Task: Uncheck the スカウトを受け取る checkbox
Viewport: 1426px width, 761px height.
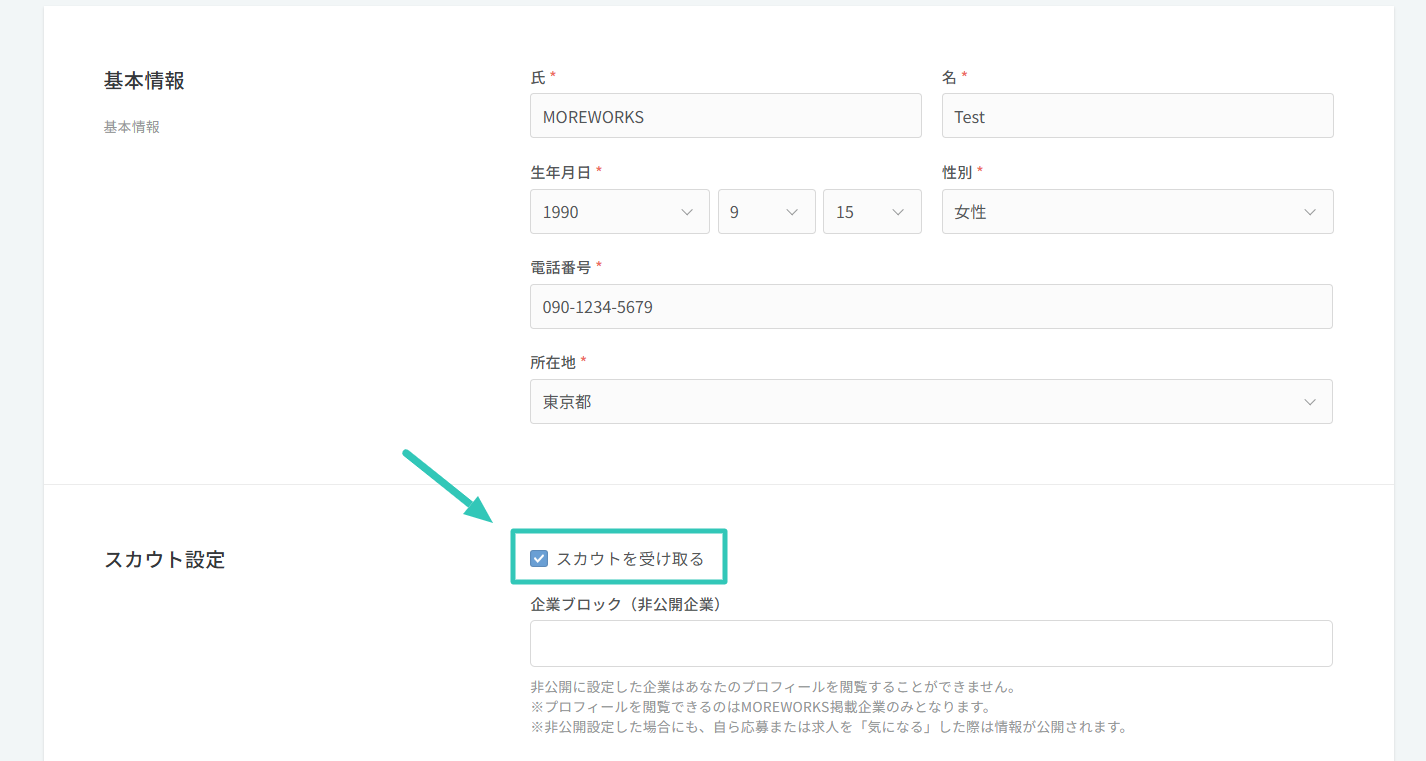Action: coord(539,559)
